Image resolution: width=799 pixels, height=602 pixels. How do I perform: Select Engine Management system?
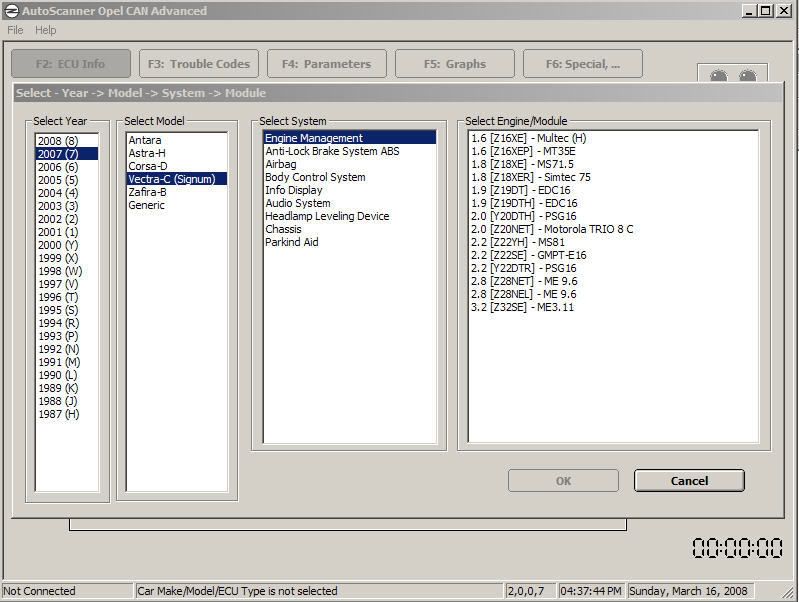[350, 138]
